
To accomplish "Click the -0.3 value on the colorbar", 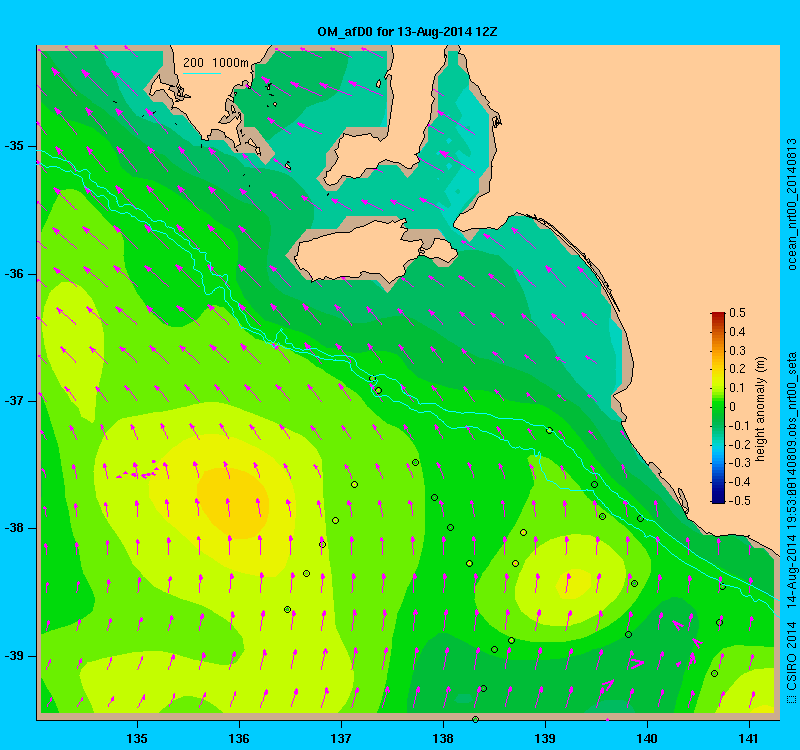I will click(x=738, y=463).
